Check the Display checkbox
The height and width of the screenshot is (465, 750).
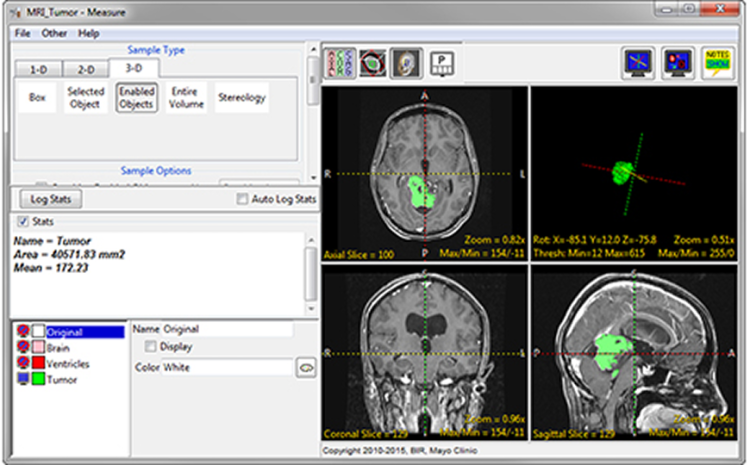151,347
